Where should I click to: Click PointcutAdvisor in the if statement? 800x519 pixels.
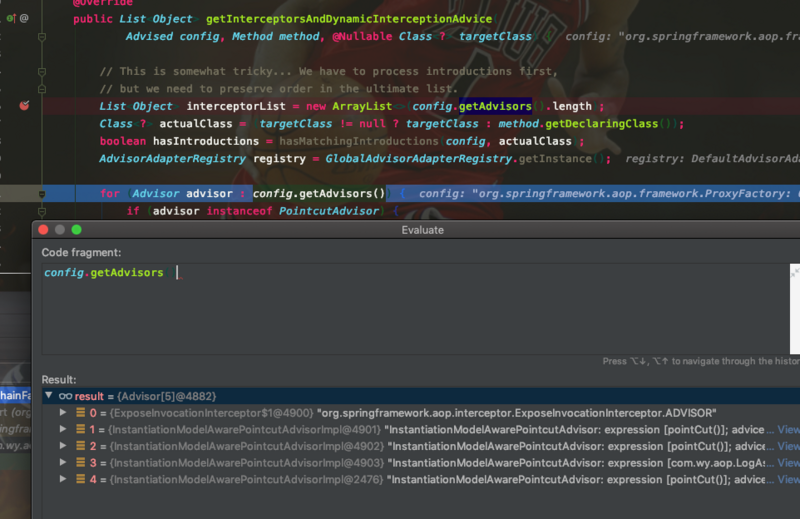pos(329,211)
